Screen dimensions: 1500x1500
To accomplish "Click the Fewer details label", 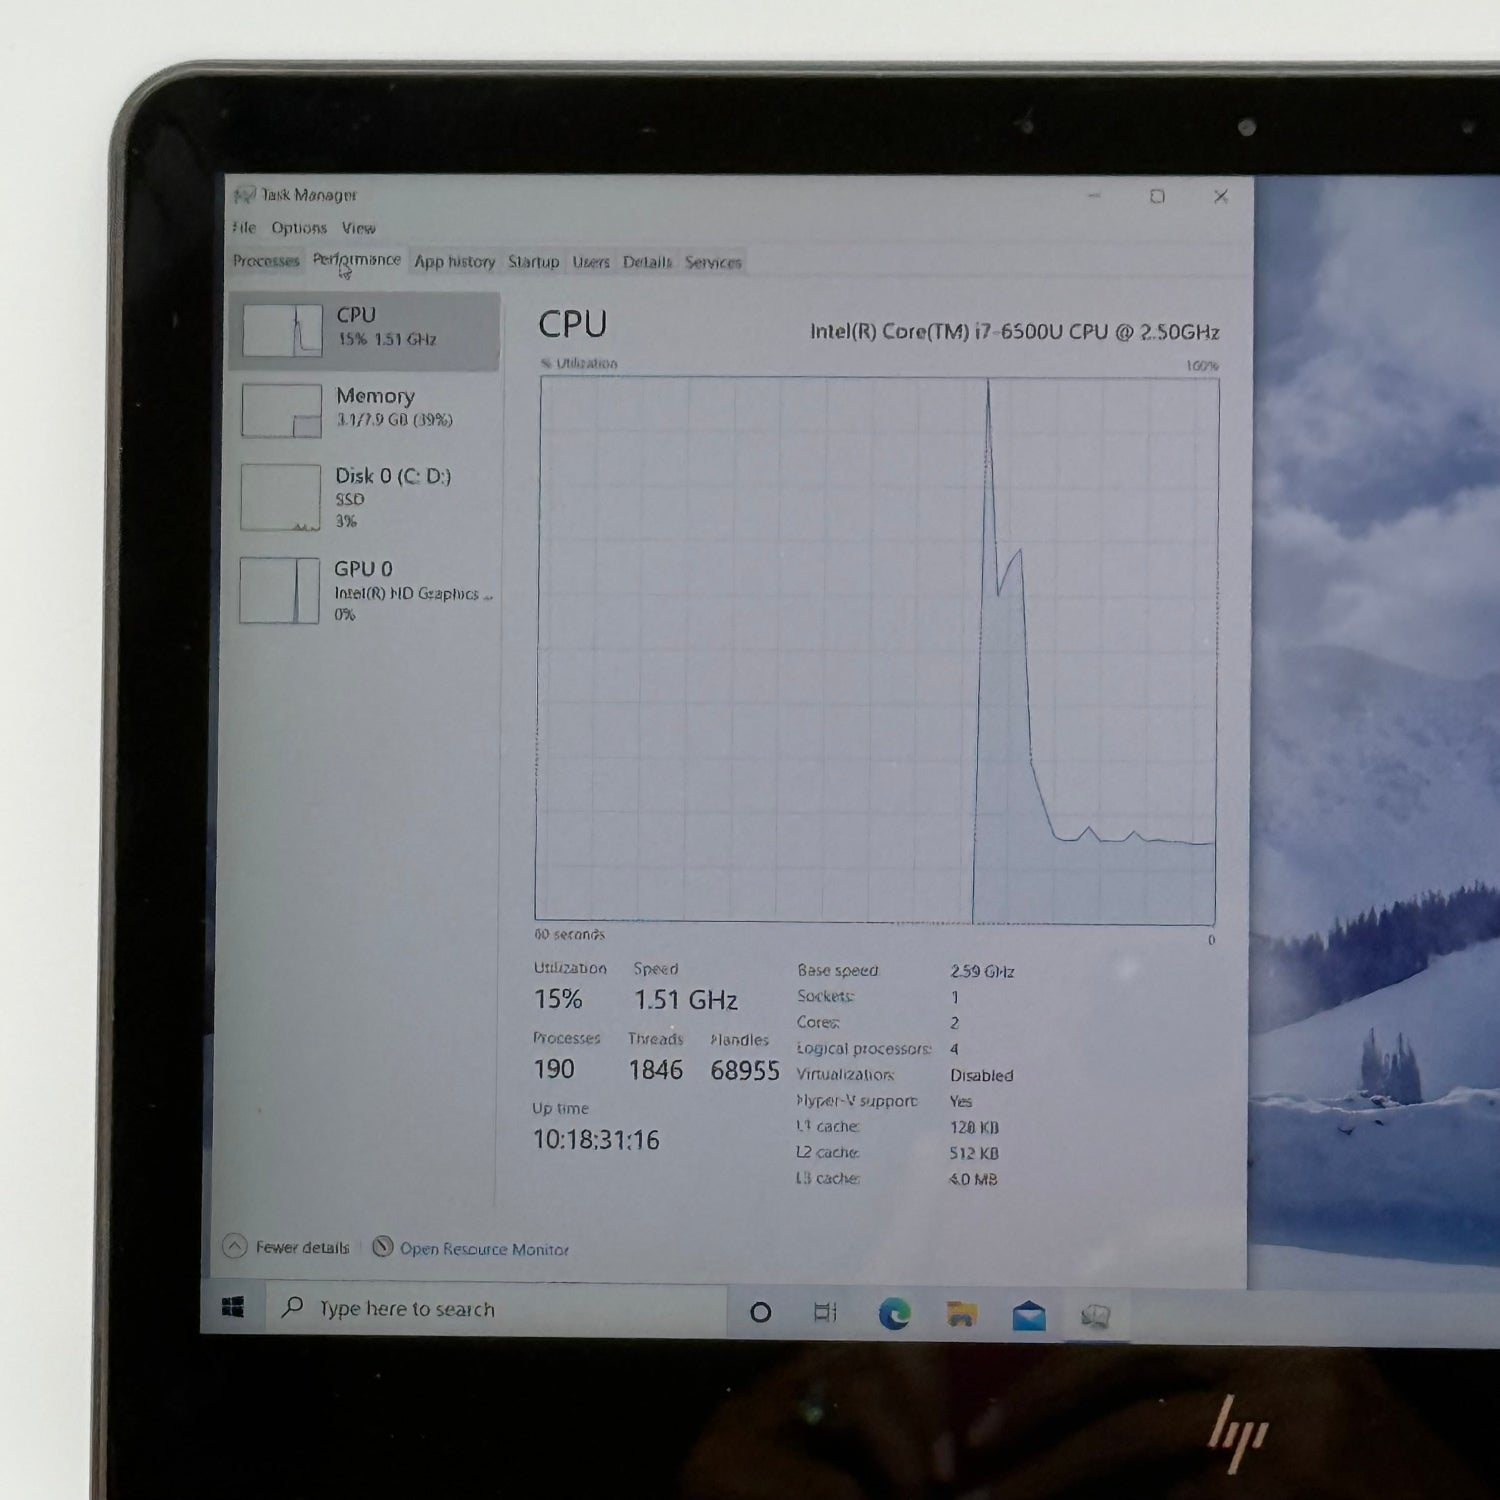I will click(302, 1247).
